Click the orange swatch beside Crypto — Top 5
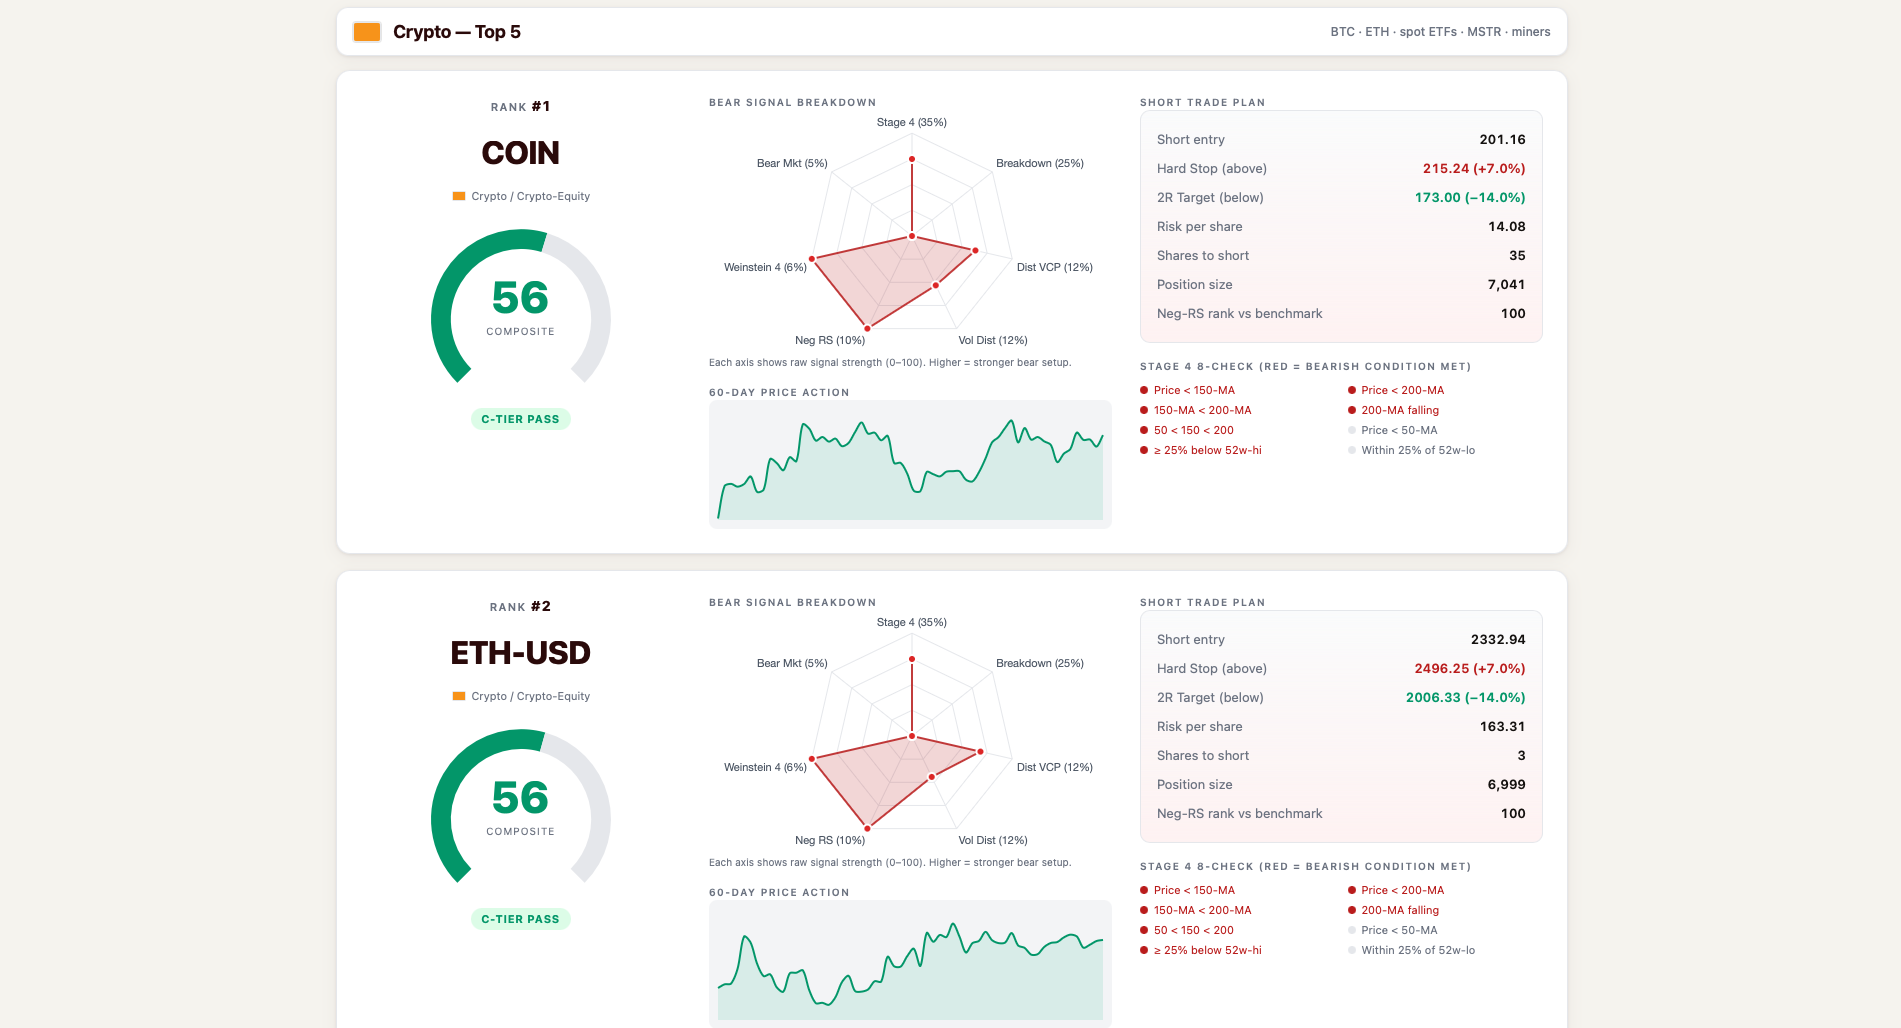1901x1028 pixels. point(367,32)
